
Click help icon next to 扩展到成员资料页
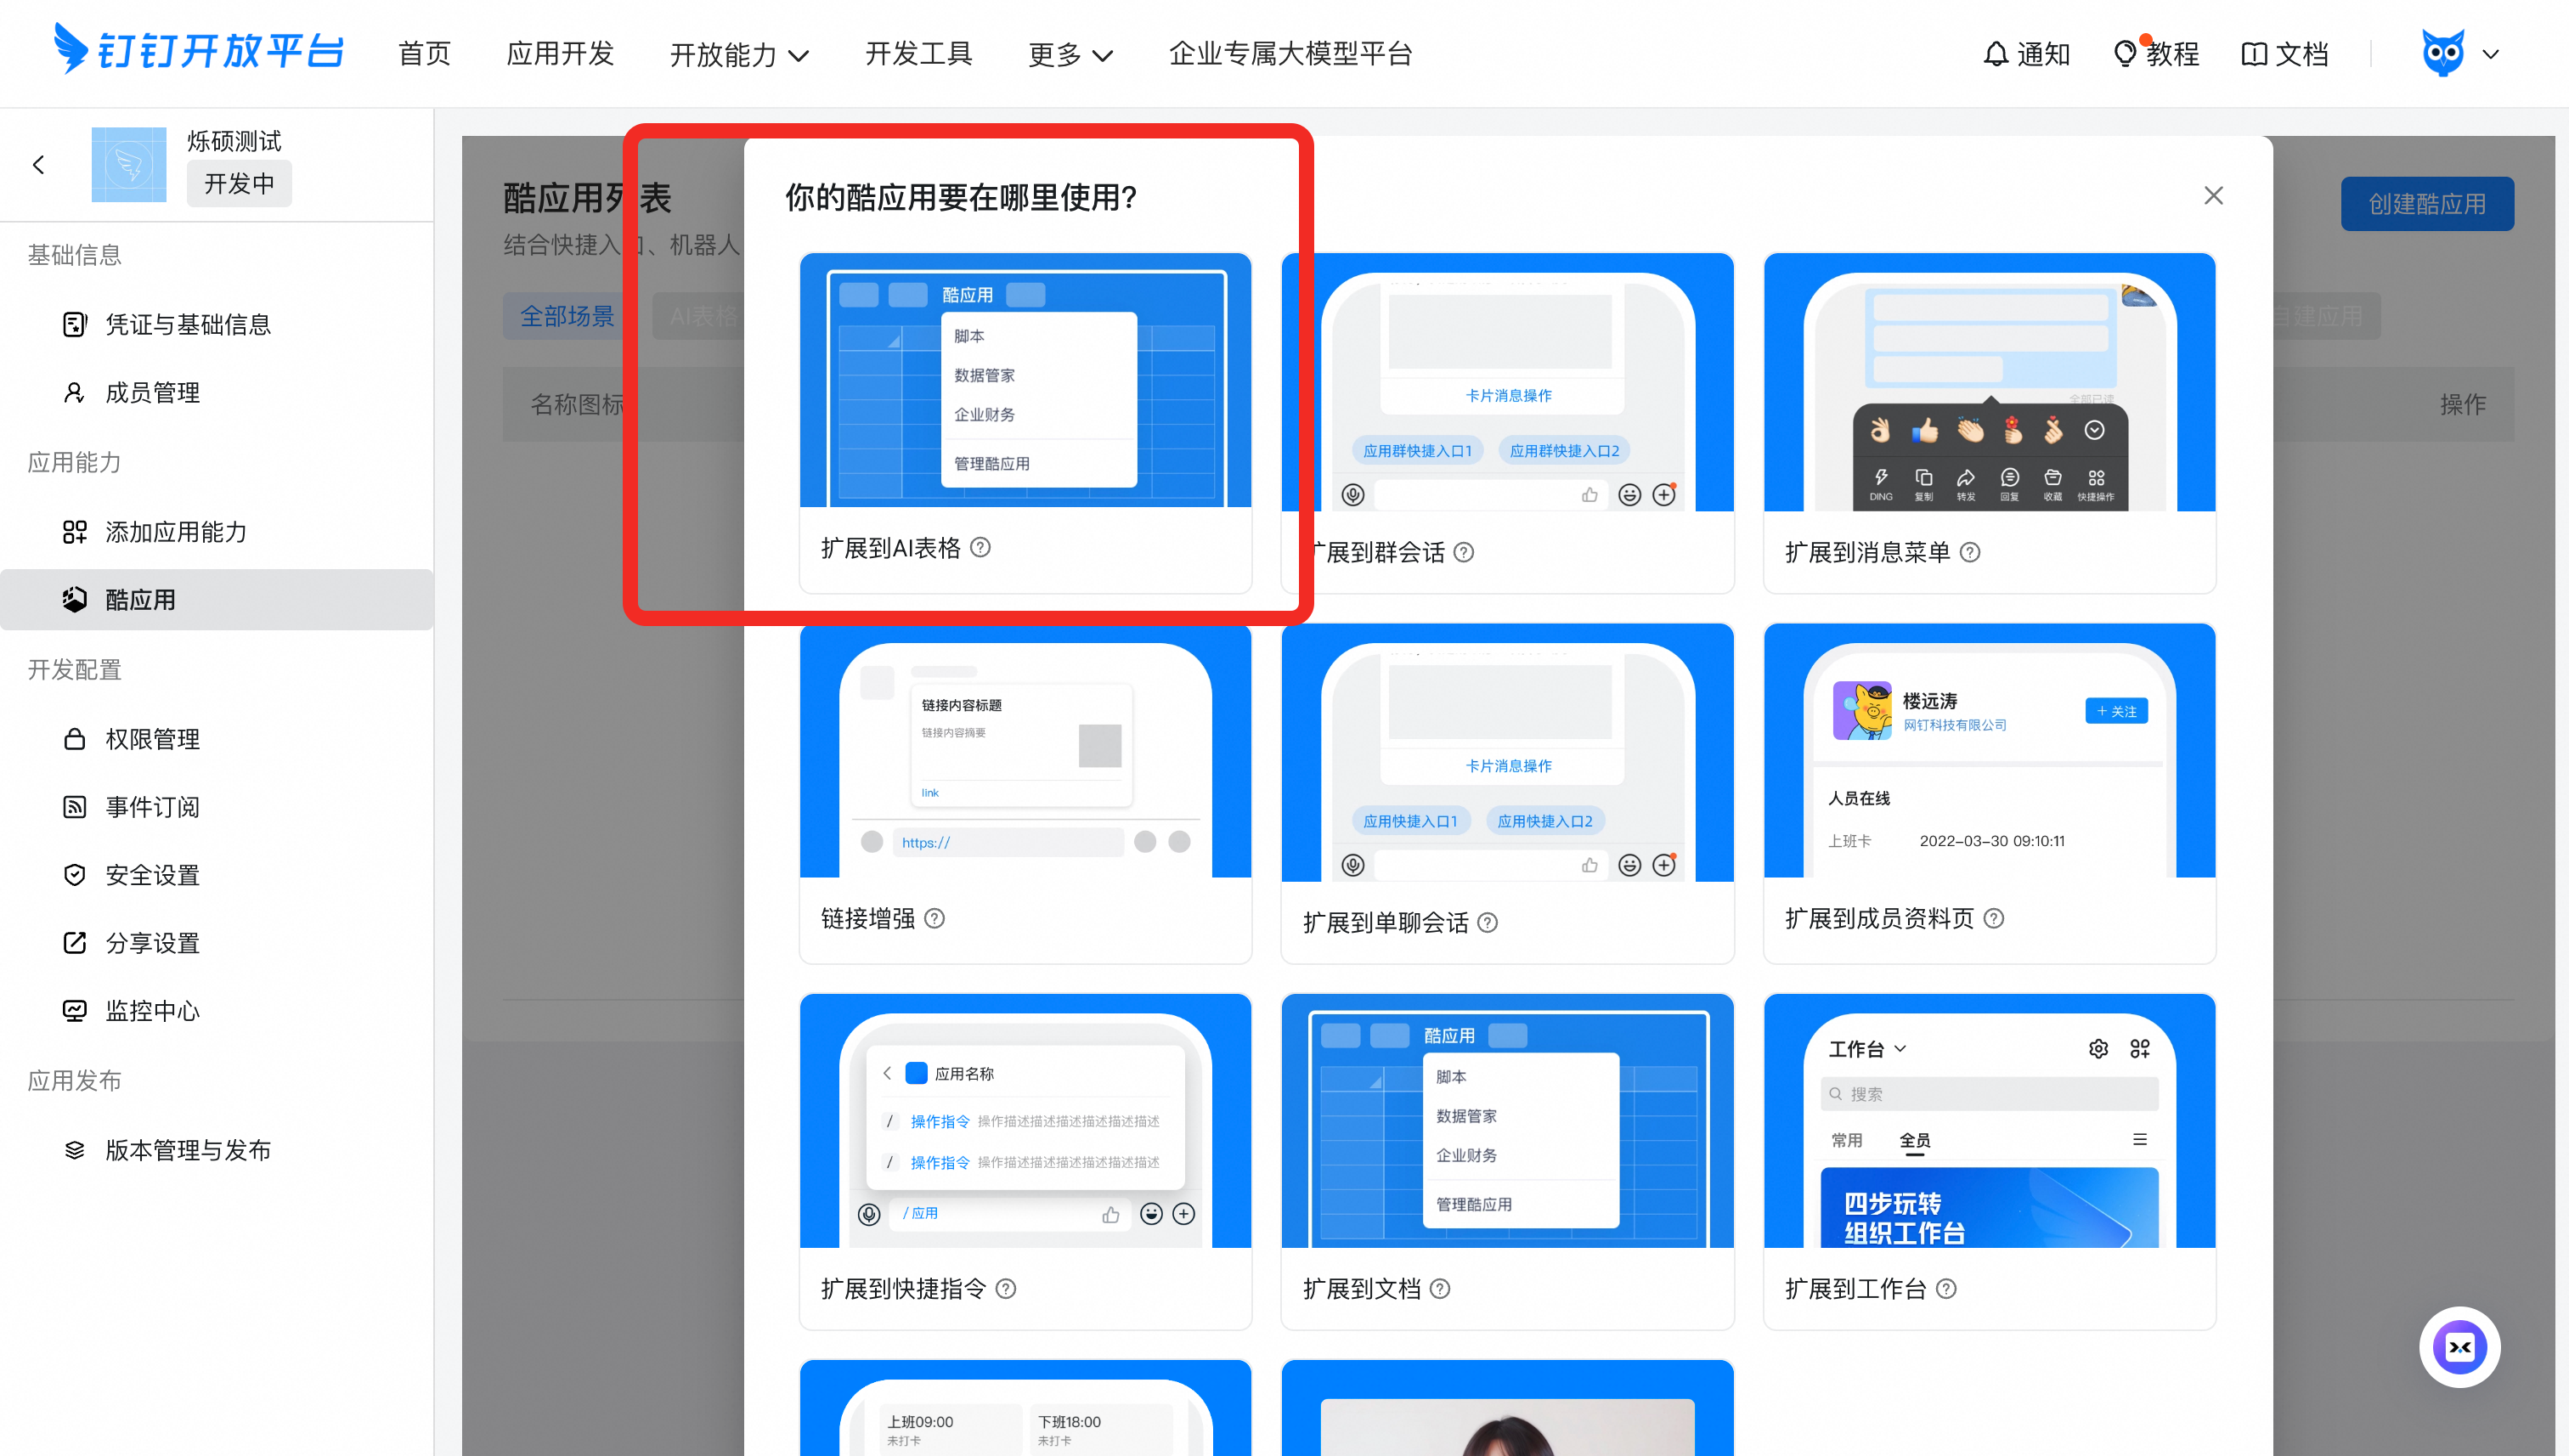(1994, 918)
